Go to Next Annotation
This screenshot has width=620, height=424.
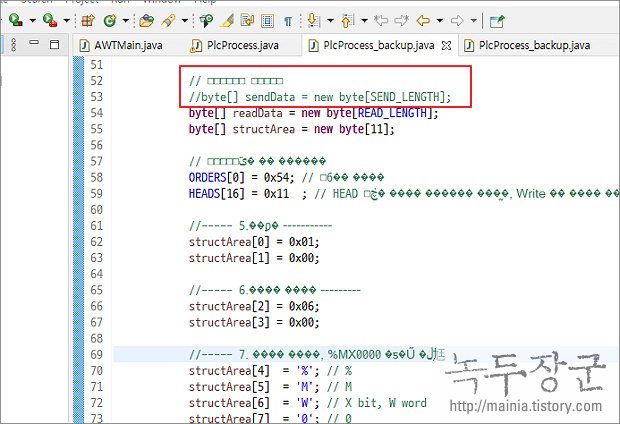tap(314, 20)
